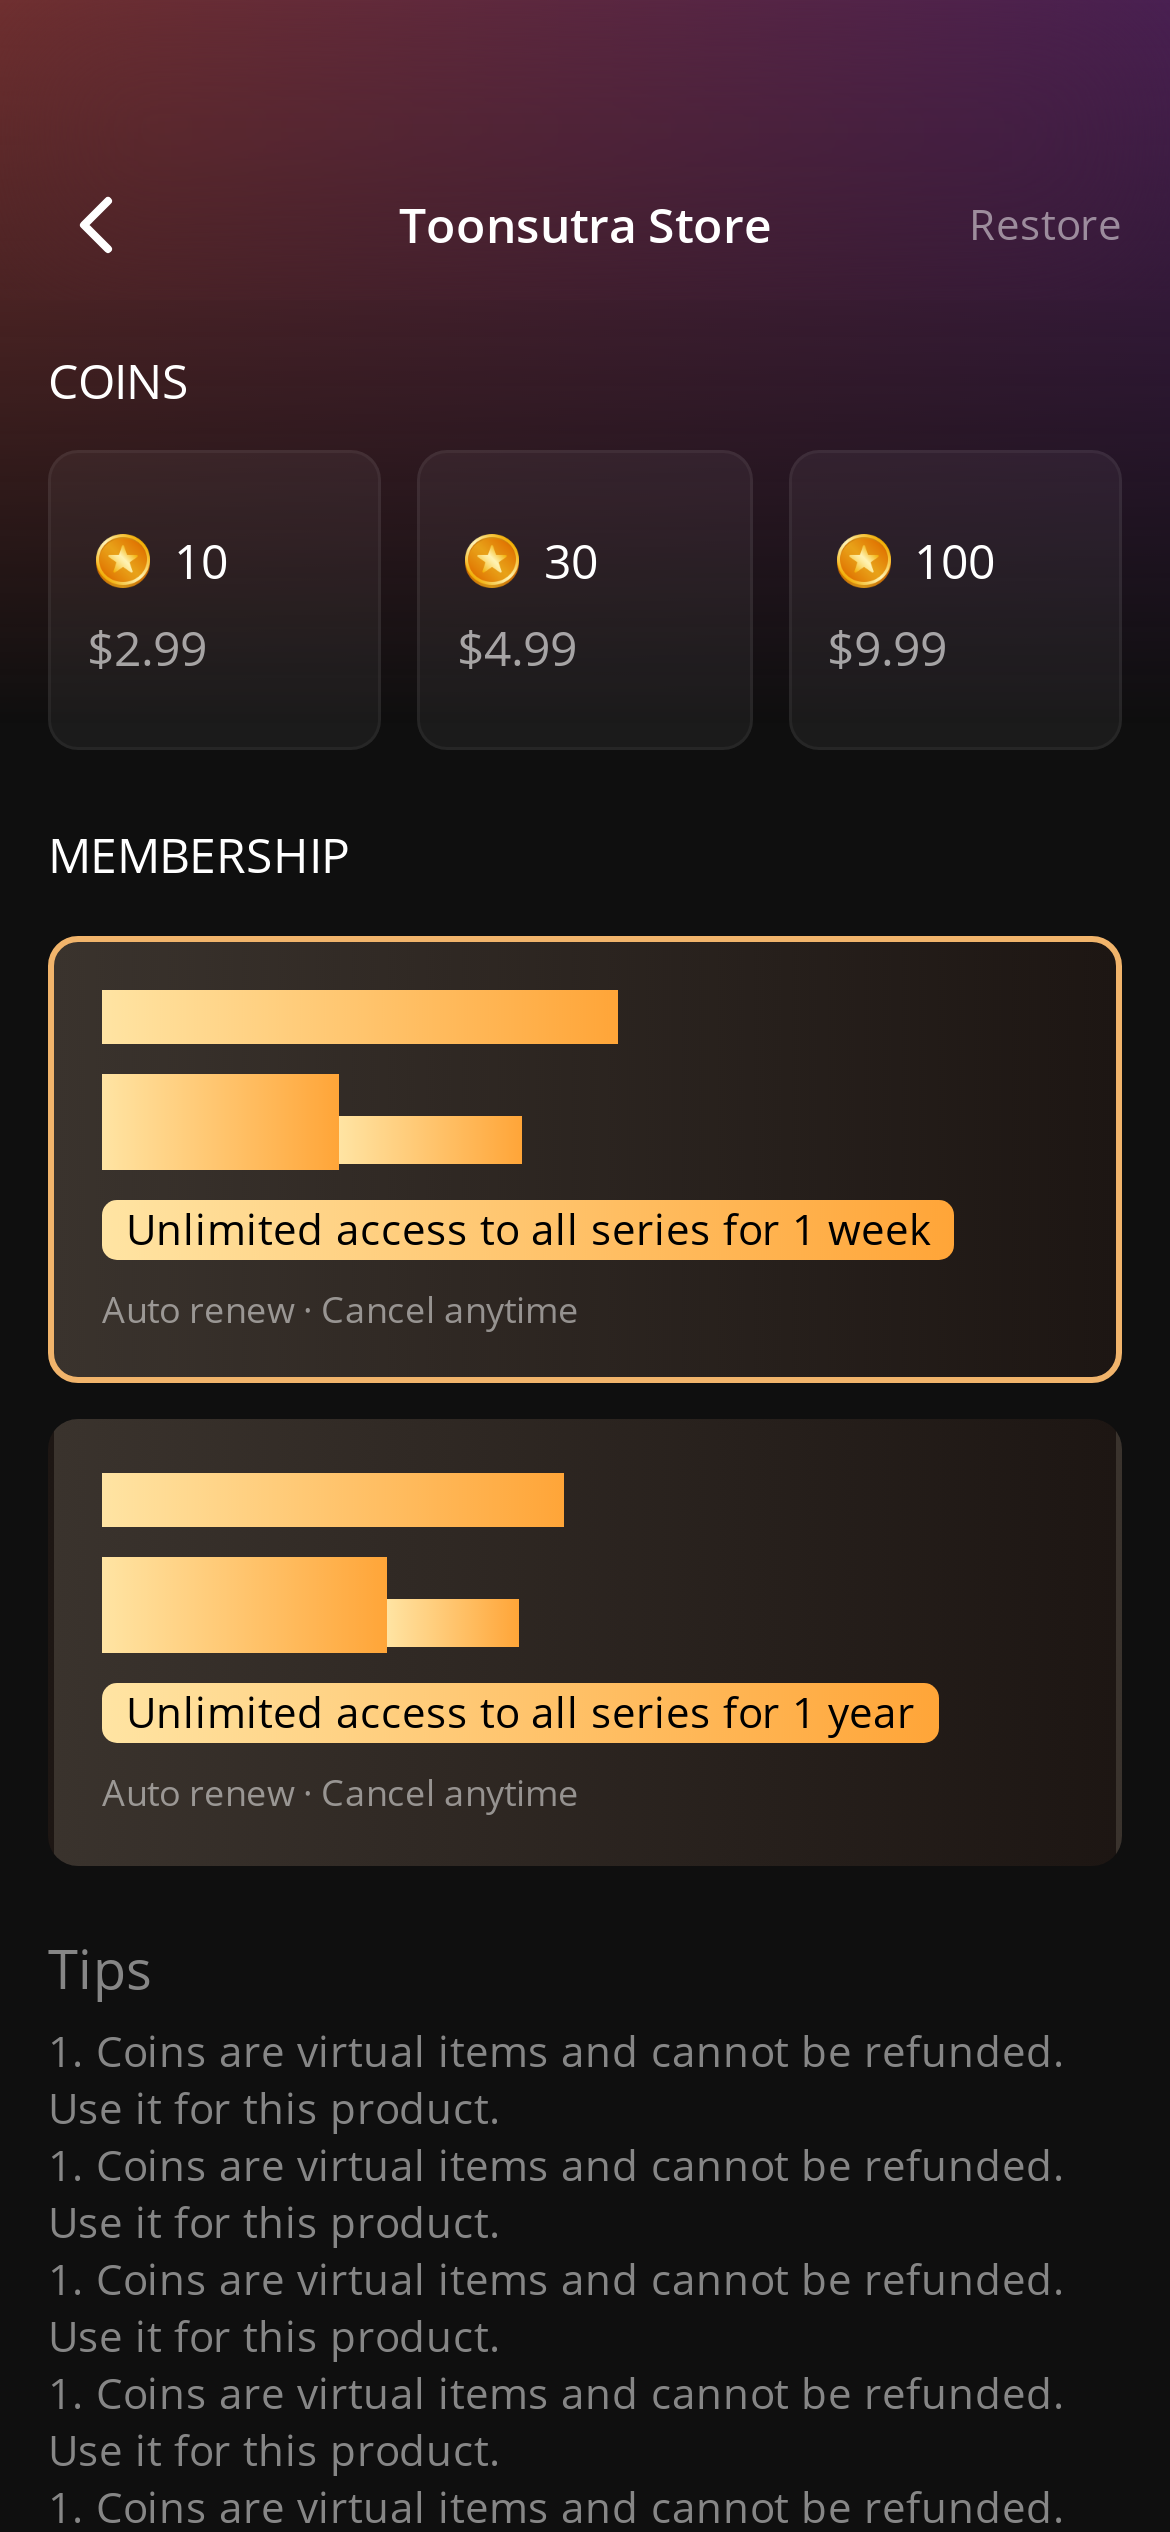The image size is (1170, 2532).
Task: Click 'Auto renew · Cancel anytime' under yearly plan
Action: [x=340, y=1793]
